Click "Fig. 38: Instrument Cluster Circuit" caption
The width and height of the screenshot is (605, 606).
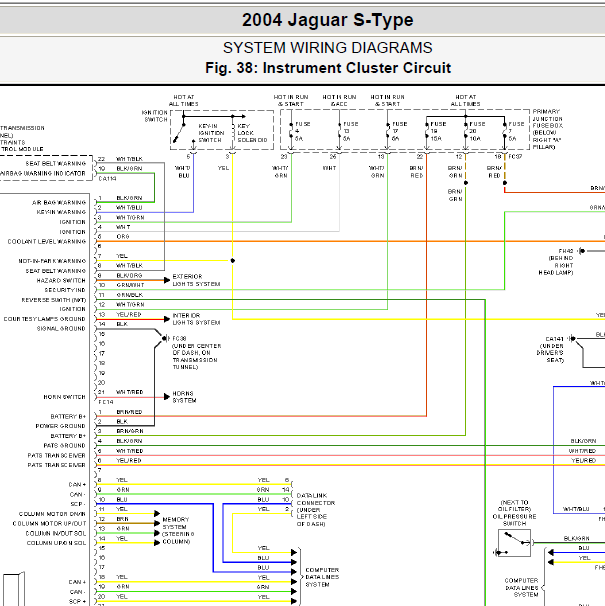click(x=328, y=68)
